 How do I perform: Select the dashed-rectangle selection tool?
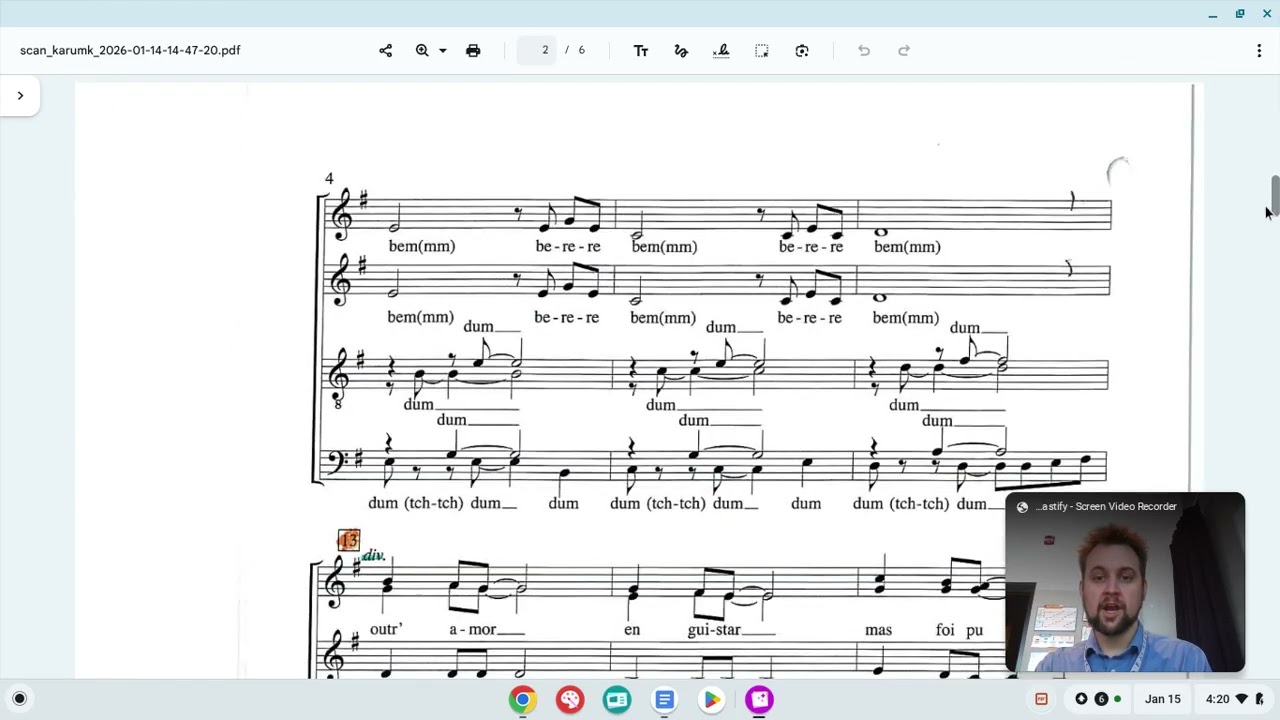click(x=761, y=50)
